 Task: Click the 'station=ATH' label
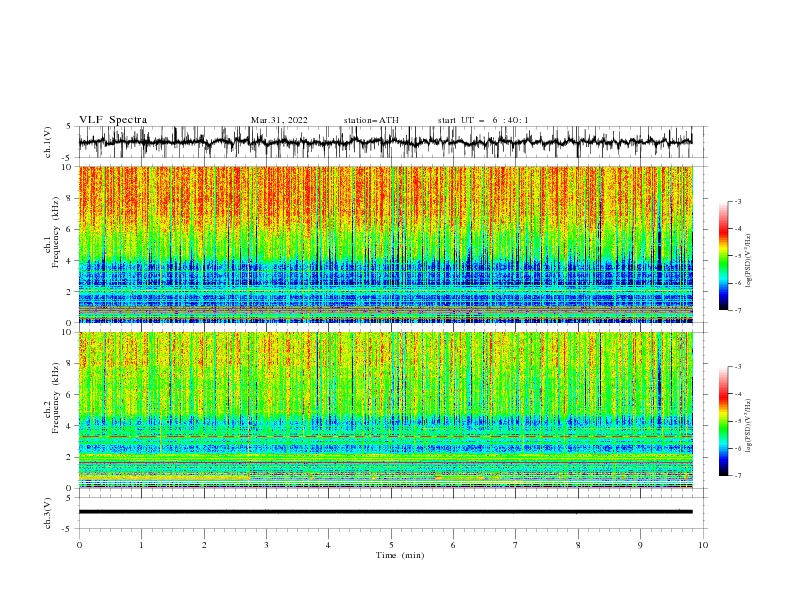[371, 120]
